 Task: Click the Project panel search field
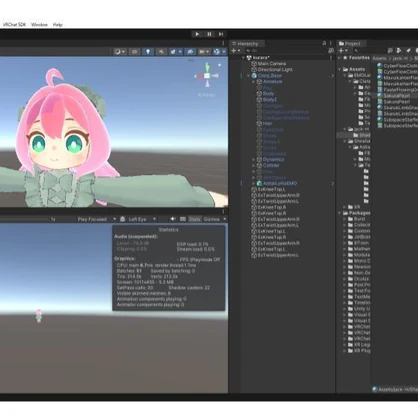pyautogui.click(x=369, y=51)
